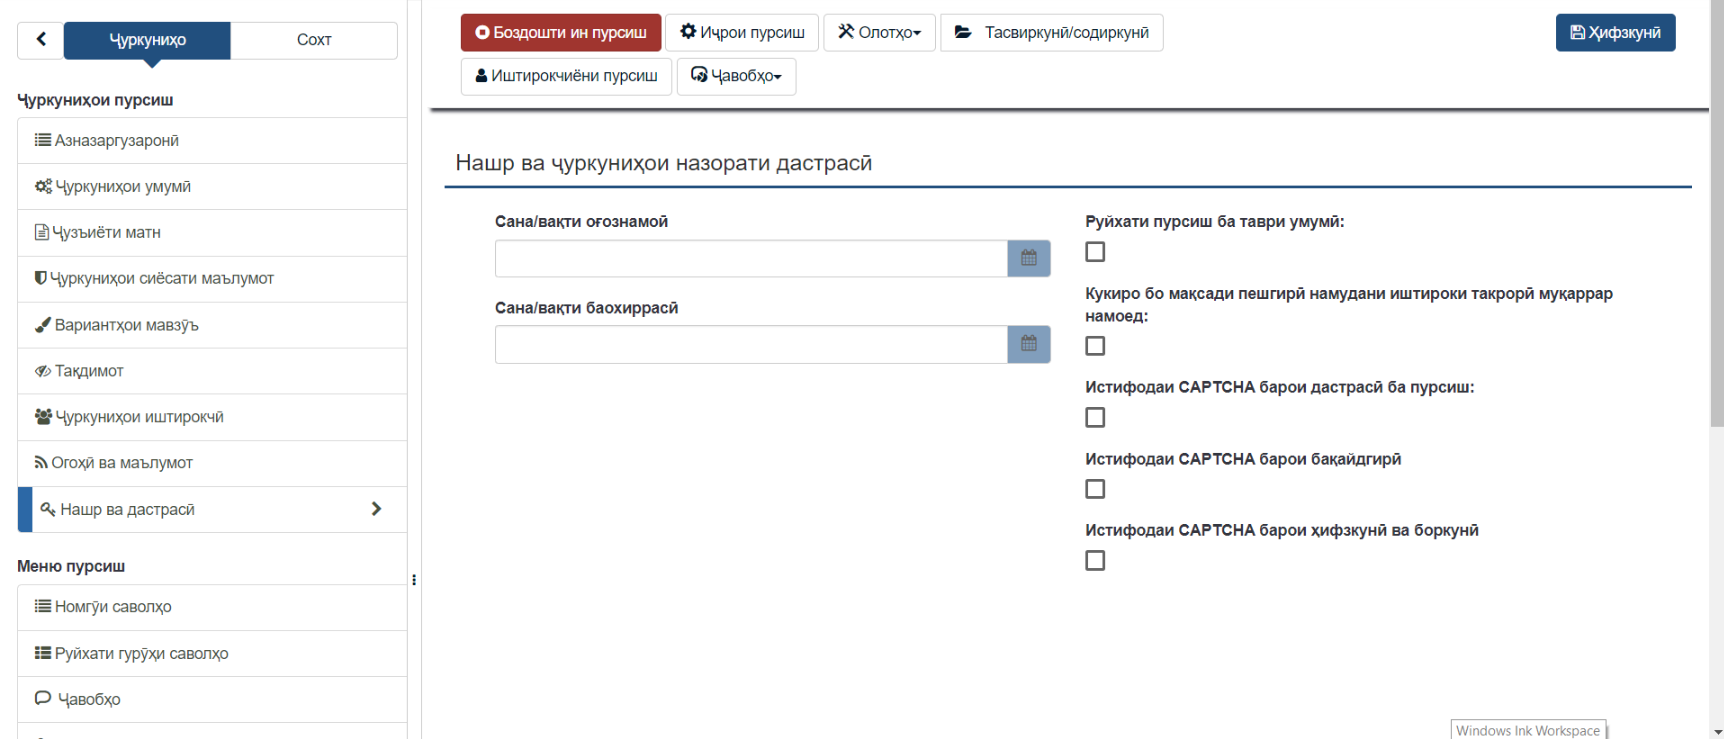Switch to the Сохт tab
The height and width of the screenshot is (739, 1724).
[x=313, y=40]
